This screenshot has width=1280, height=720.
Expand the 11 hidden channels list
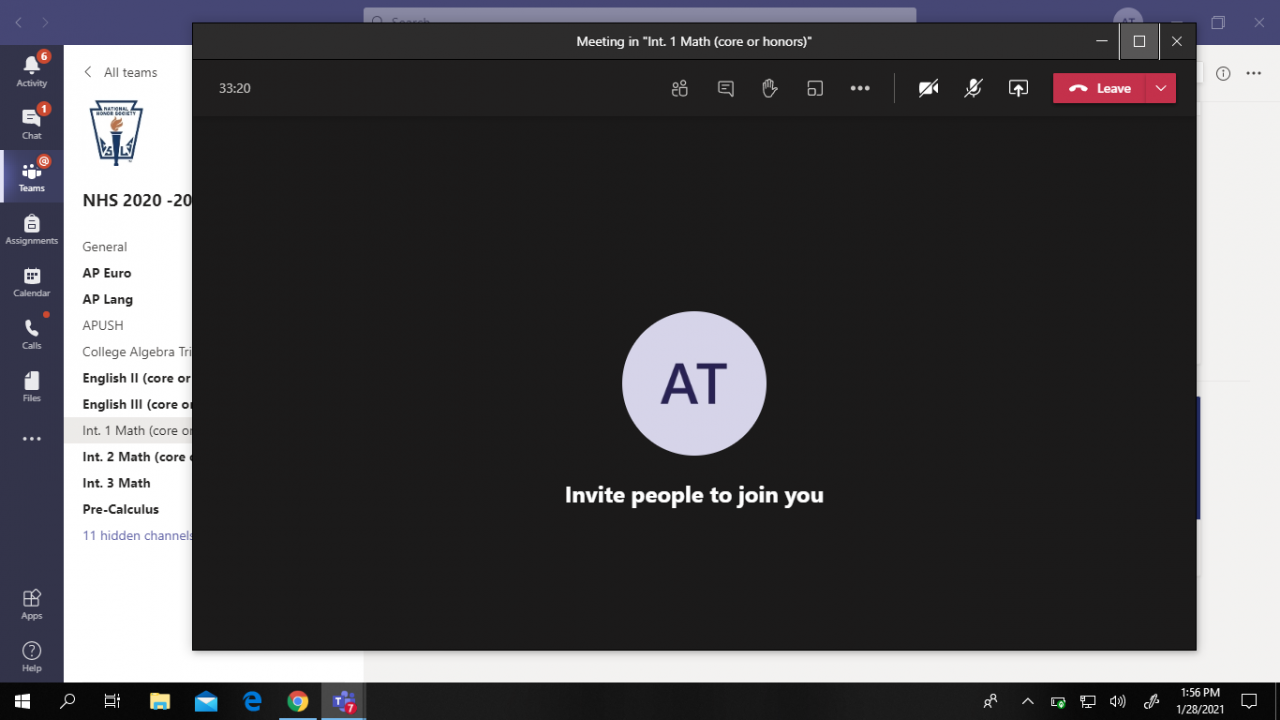click(x=137, y=535)
